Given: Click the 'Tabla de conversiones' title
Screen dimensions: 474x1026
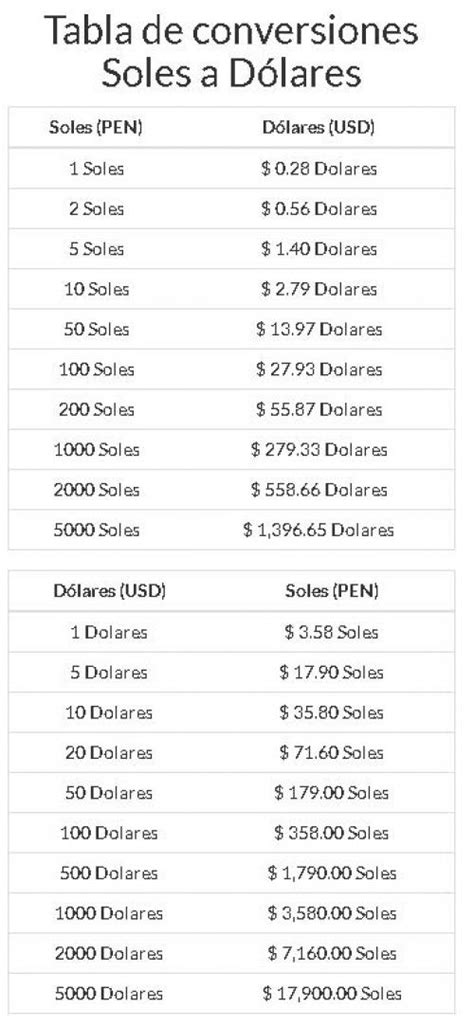Looking at the screenshot, I should coord(231,31).
